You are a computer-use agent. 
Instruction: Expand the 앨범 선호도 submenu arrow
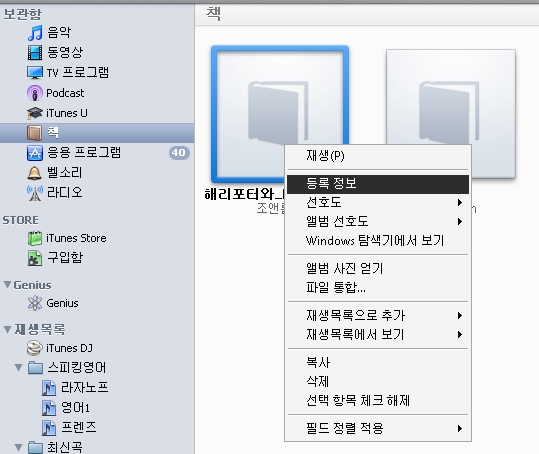460,221
